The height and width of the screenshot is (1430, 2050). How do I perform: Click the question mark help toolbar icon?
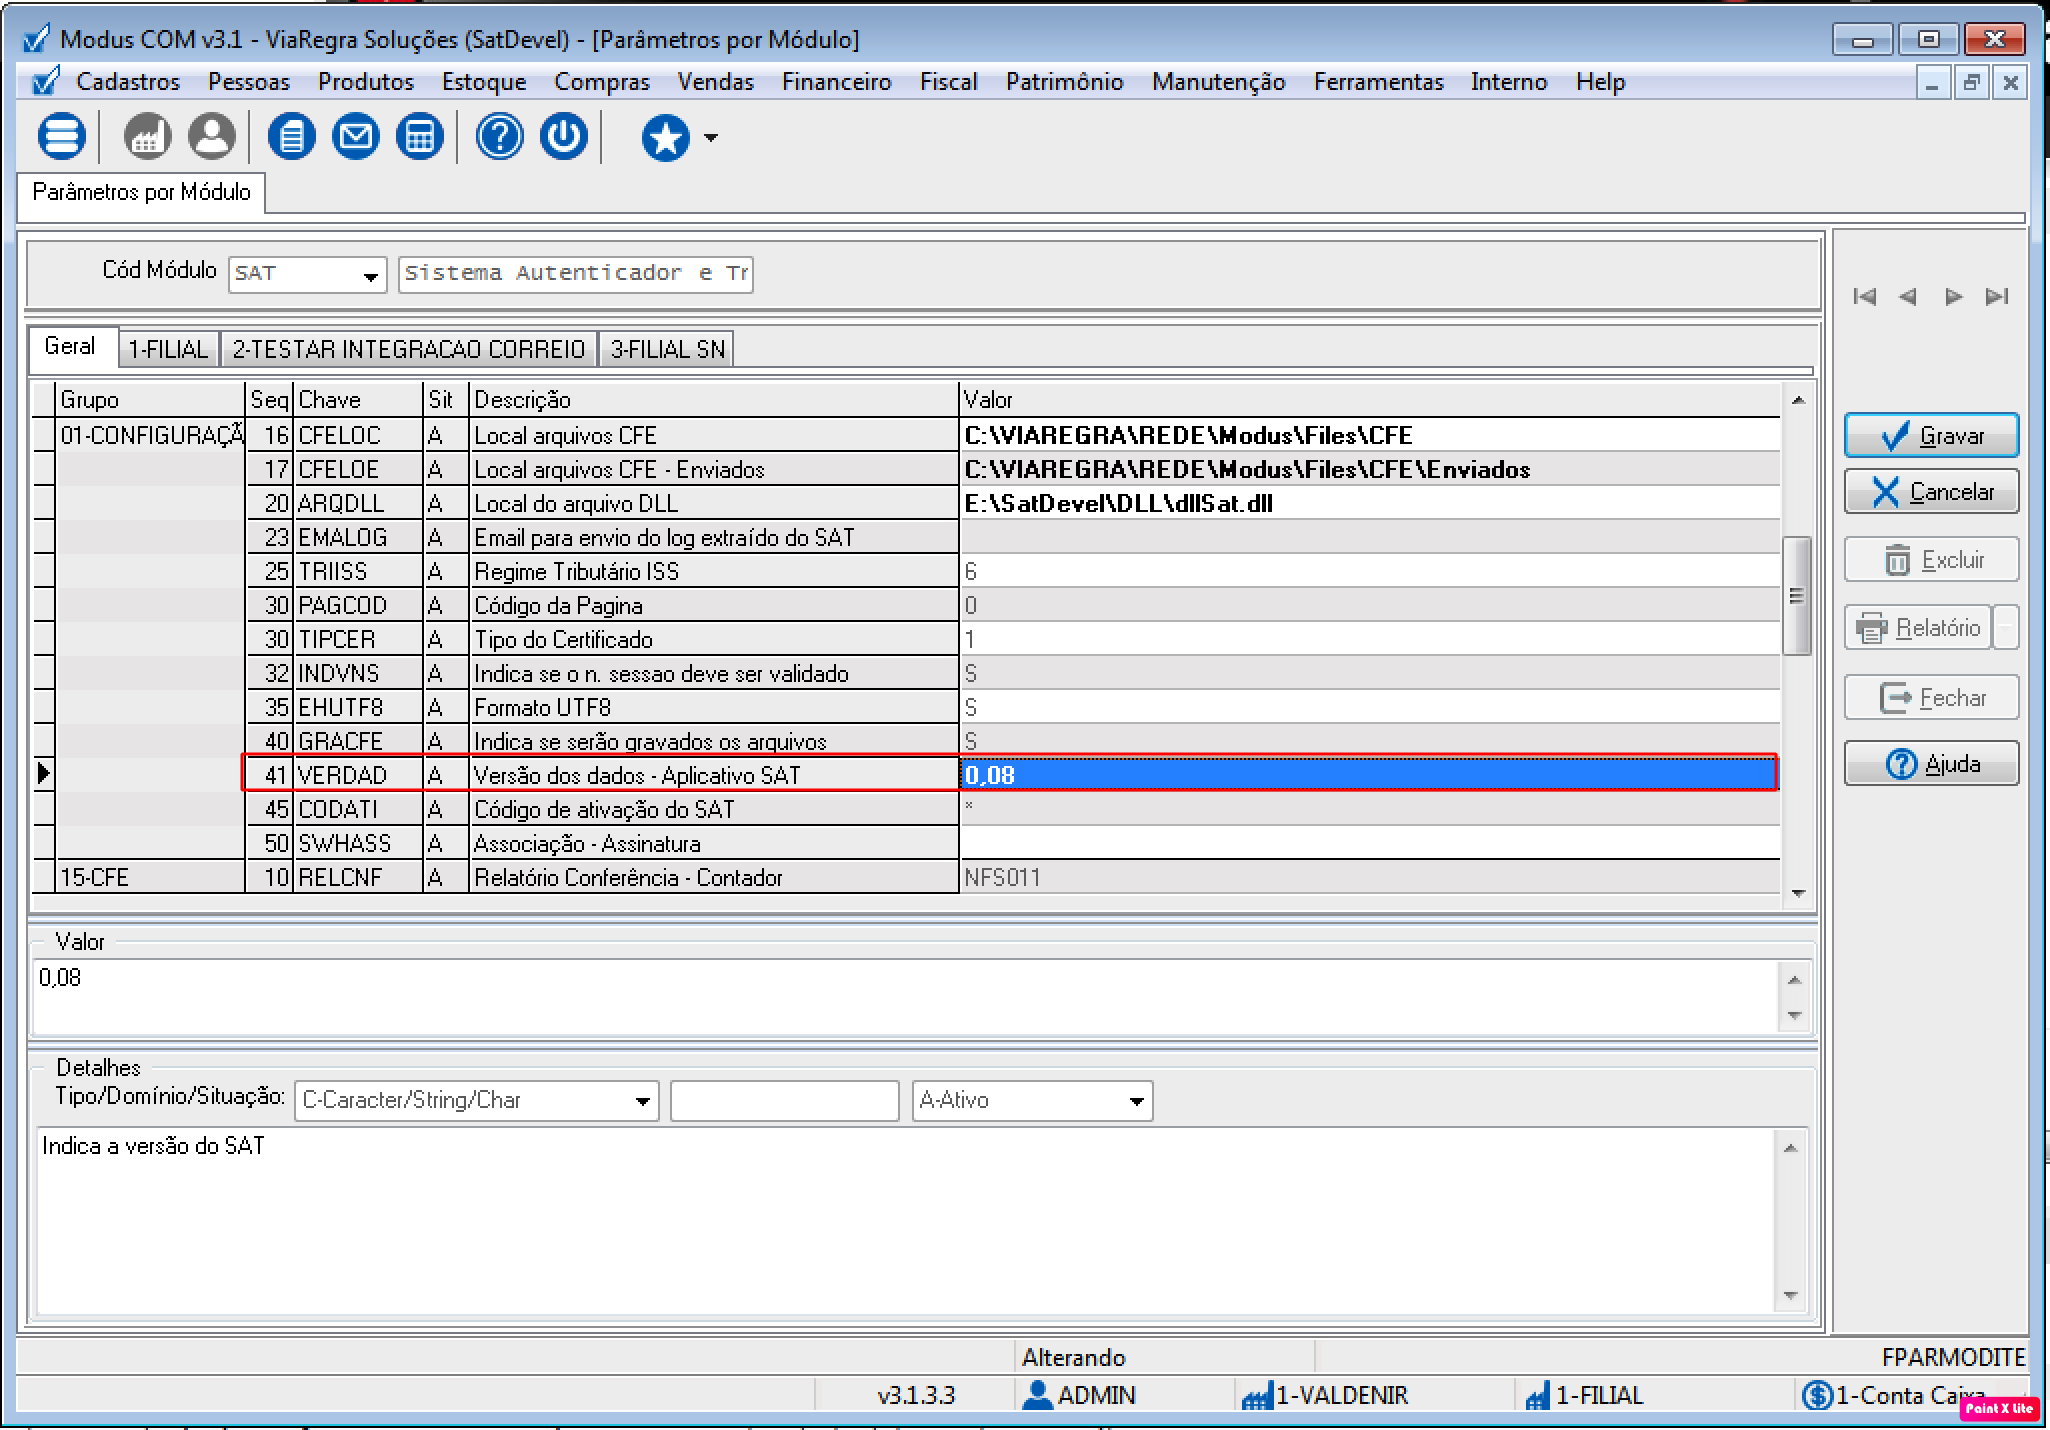point(499,136)
